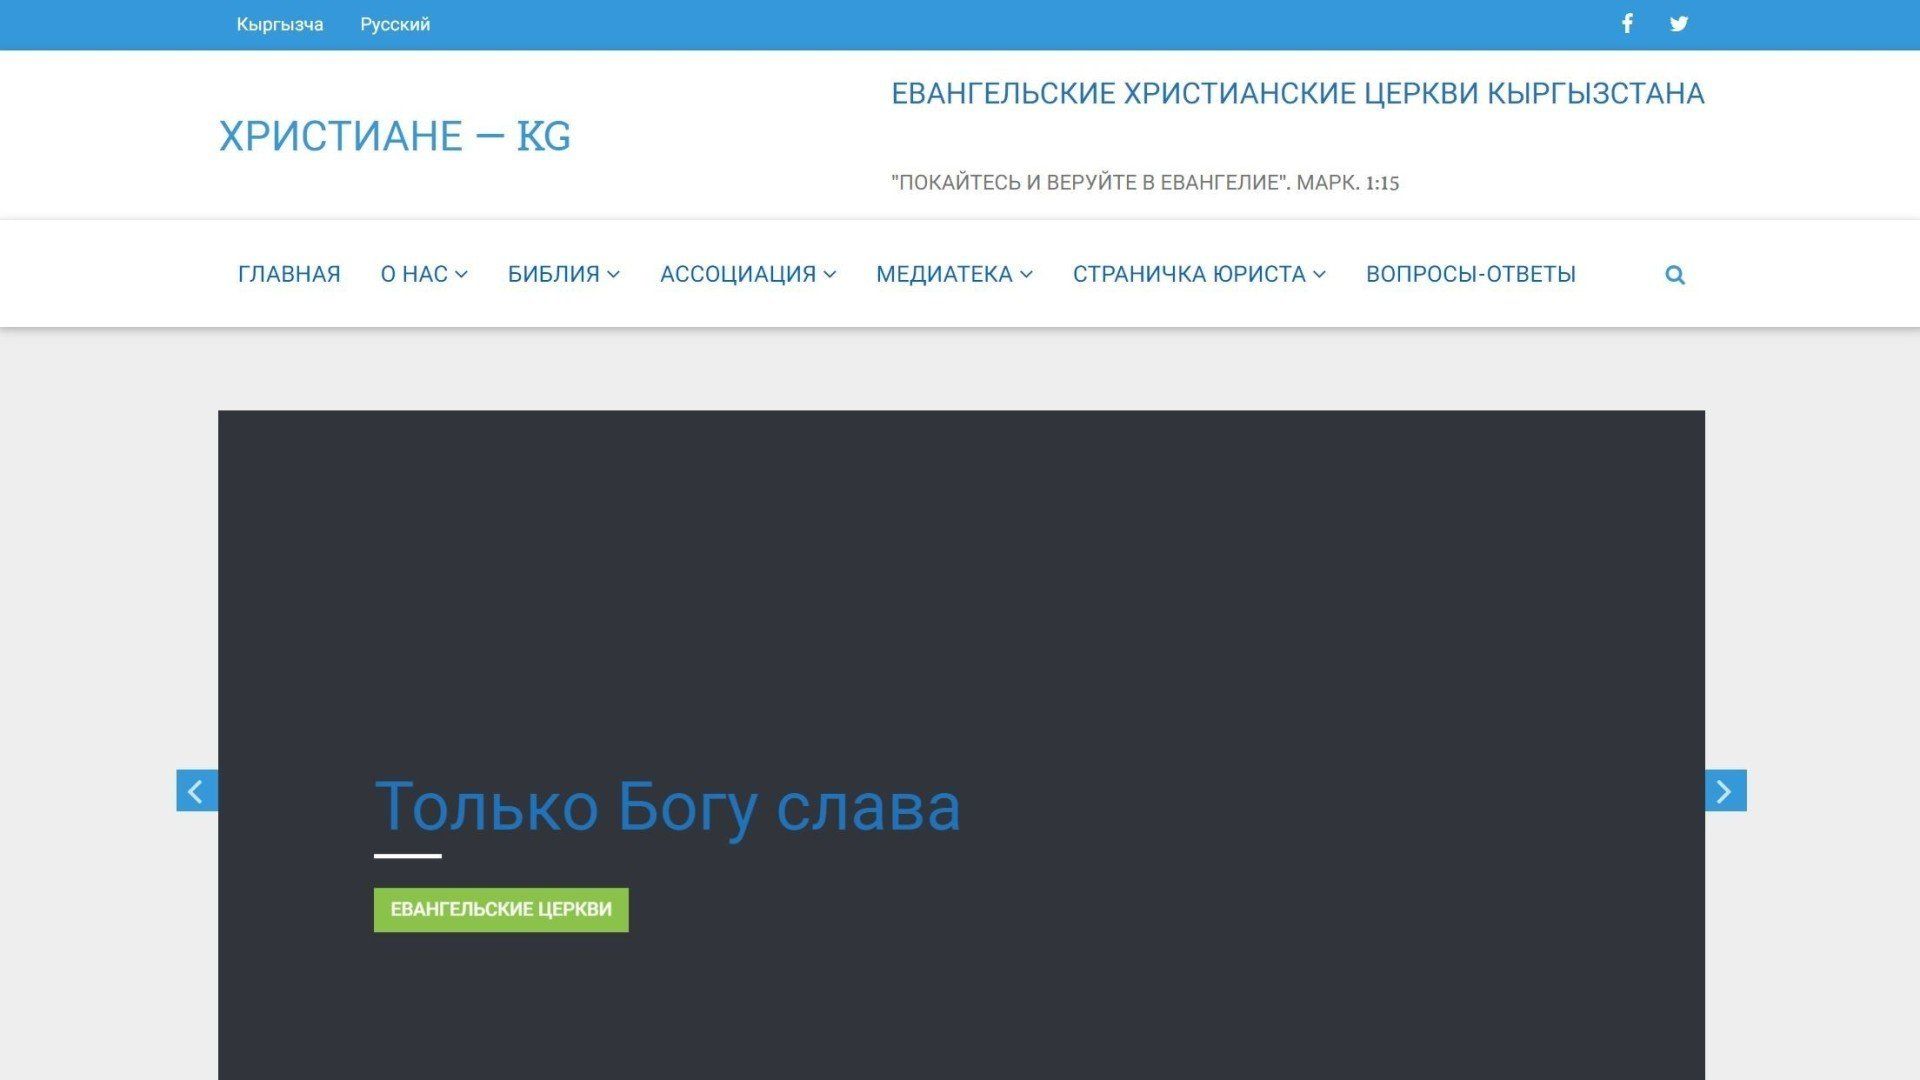Expand the МЕДИАТЕКА dropdown menu

pyautogui.click(x=955, y=274)
